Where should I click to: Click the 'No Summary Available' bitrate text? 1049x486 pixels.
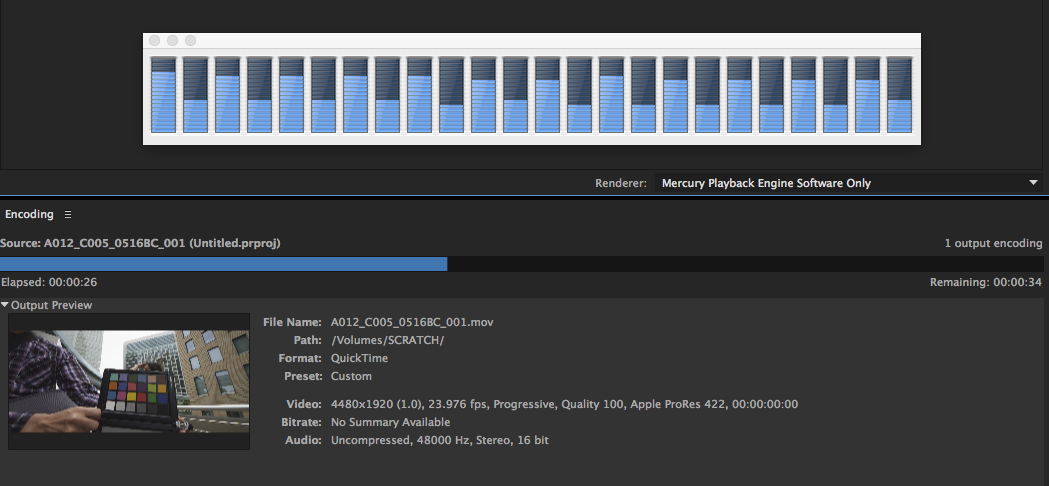pyautogui.click(x=391, y=422)
